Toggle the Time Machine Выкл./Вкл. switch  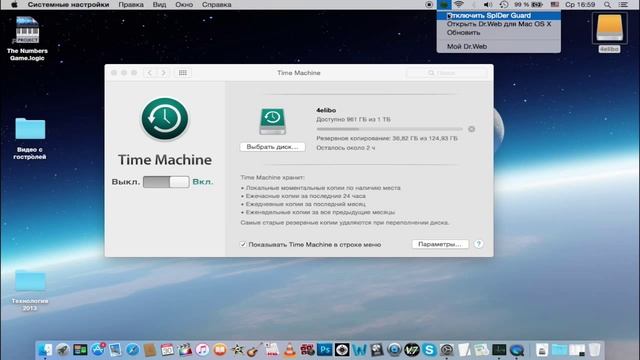point(166,182)
